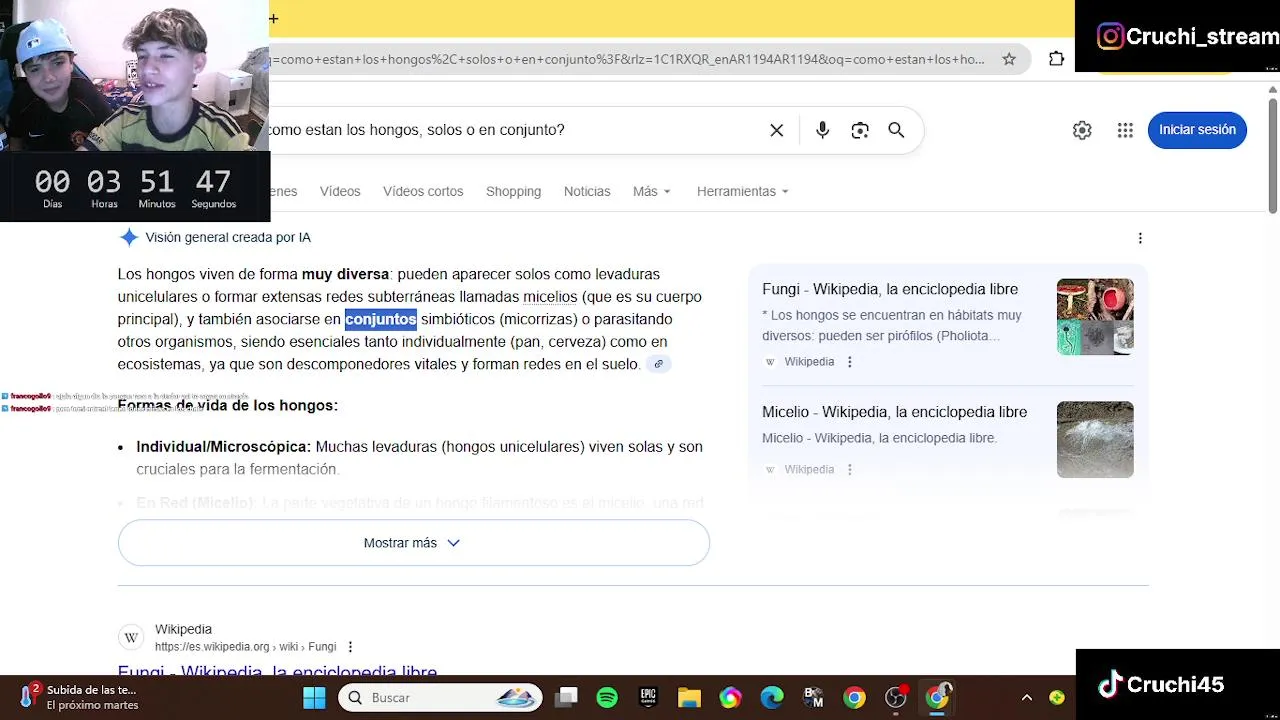This screenshot has height=720, width=1280.
Task: Click the Individual/Microscópica bullet label
Action: pyautogui.click(x=224, y=447)
